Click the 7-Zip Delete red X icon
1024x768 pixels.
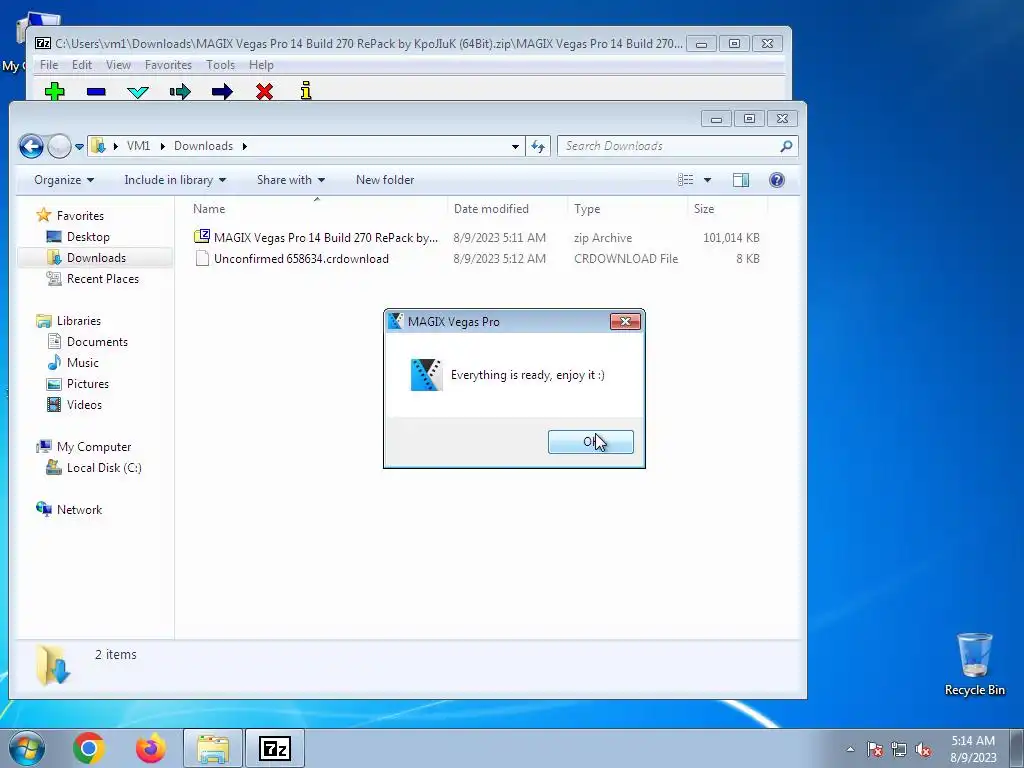264,91
